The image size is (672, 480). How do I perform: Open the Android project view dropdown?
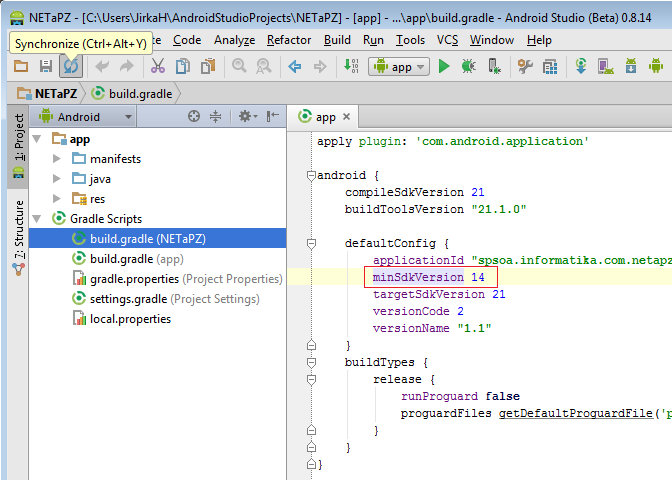[85, 117]
